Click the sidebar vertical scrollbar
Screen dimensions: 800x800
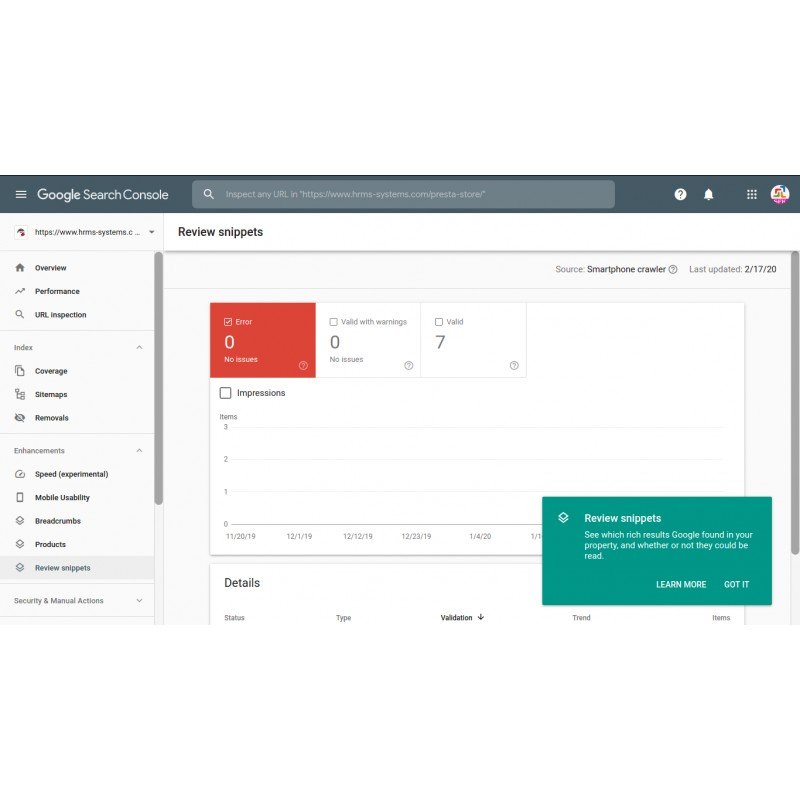pyautogui.click(x=159, y=378)
